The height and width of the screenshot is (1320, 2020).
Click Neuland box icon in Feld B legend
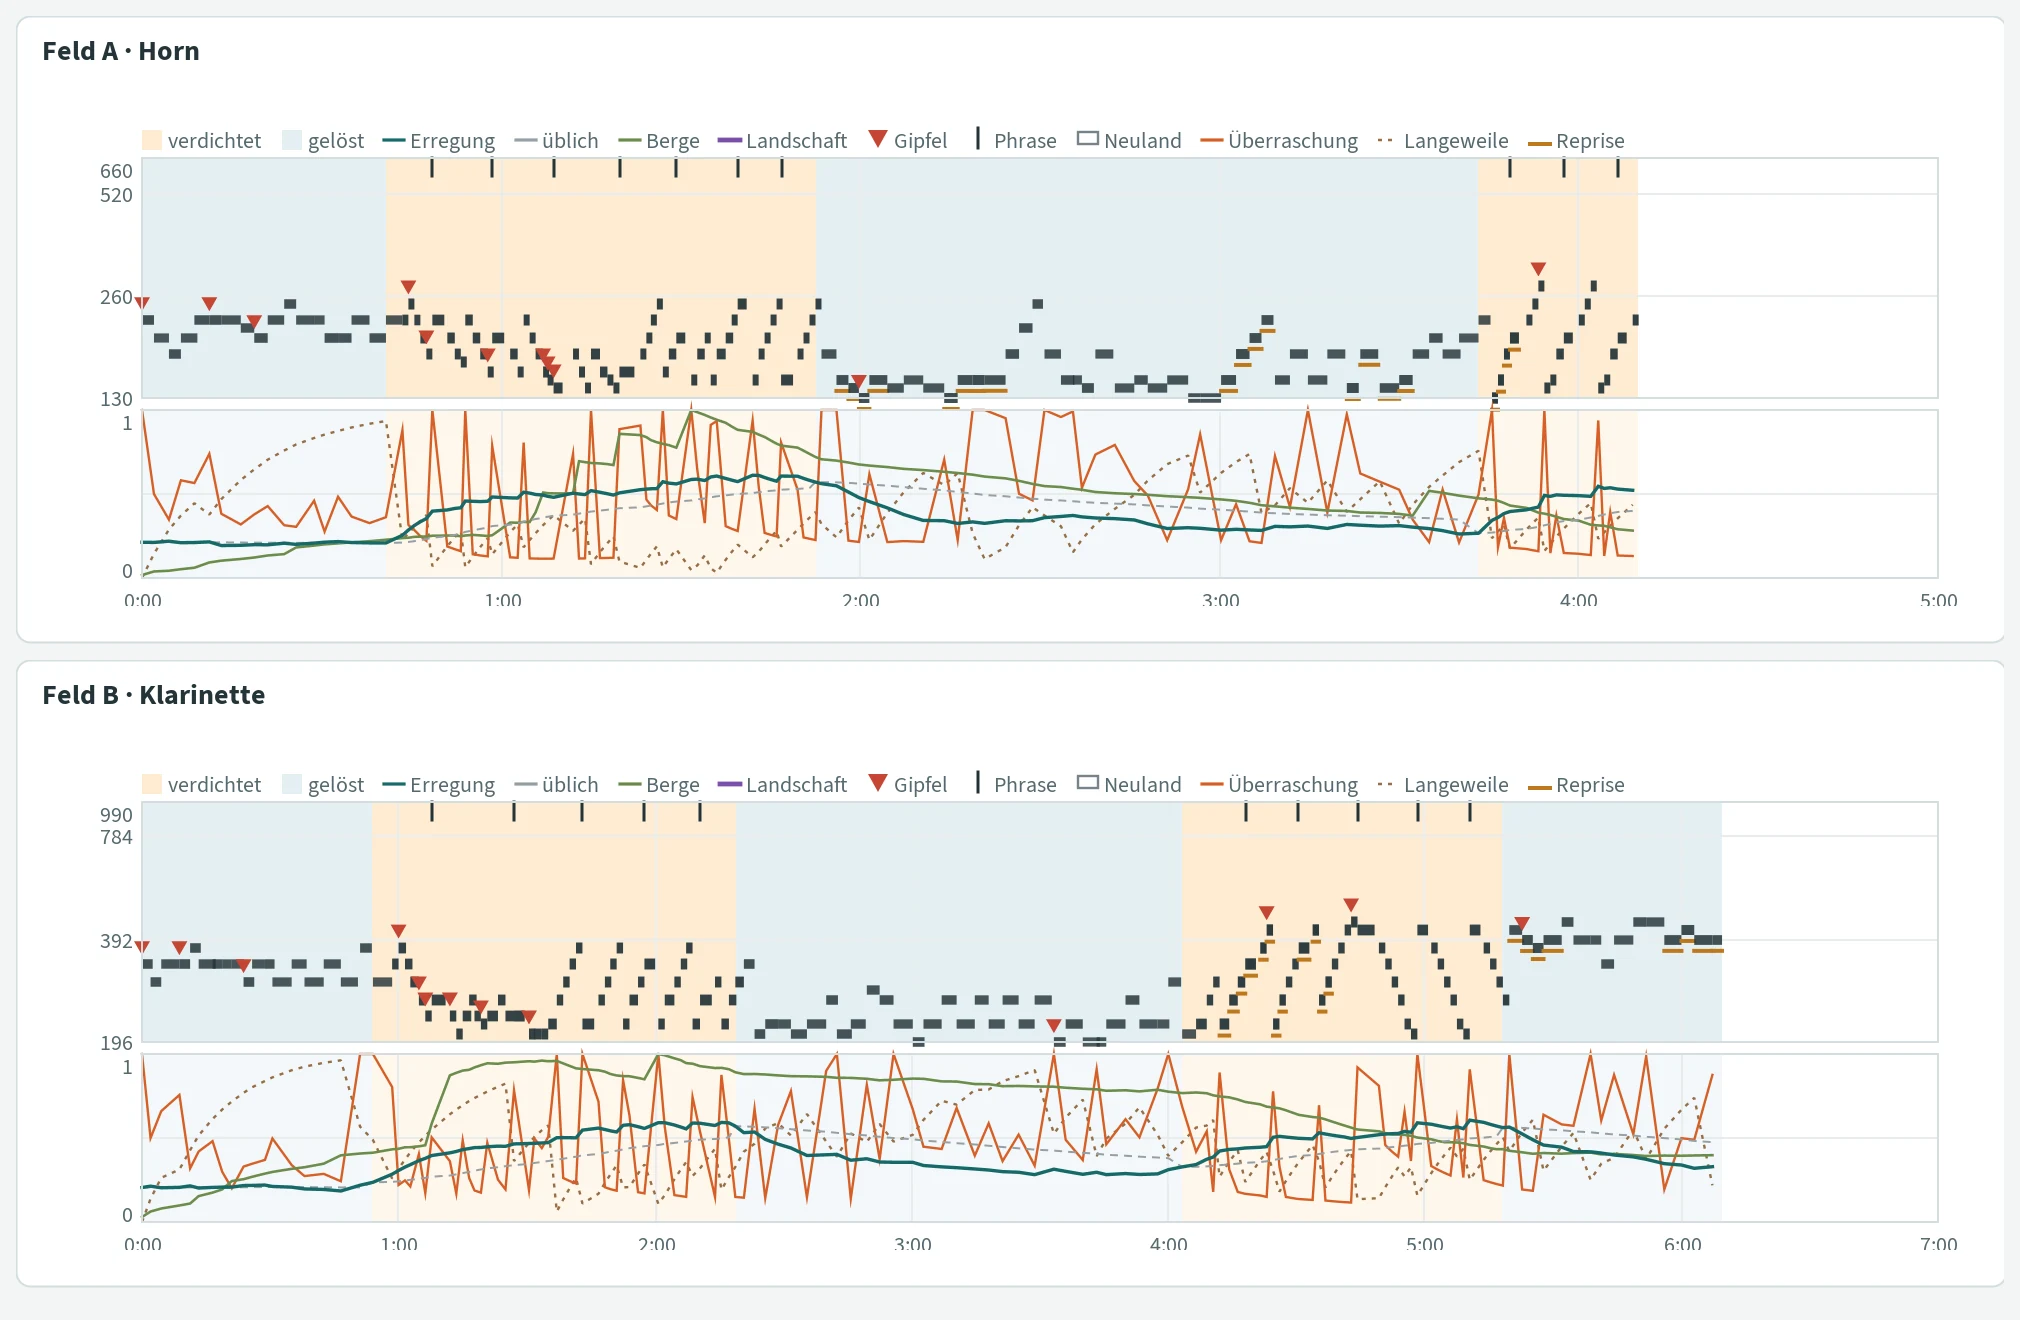(x=1088, y=783)
